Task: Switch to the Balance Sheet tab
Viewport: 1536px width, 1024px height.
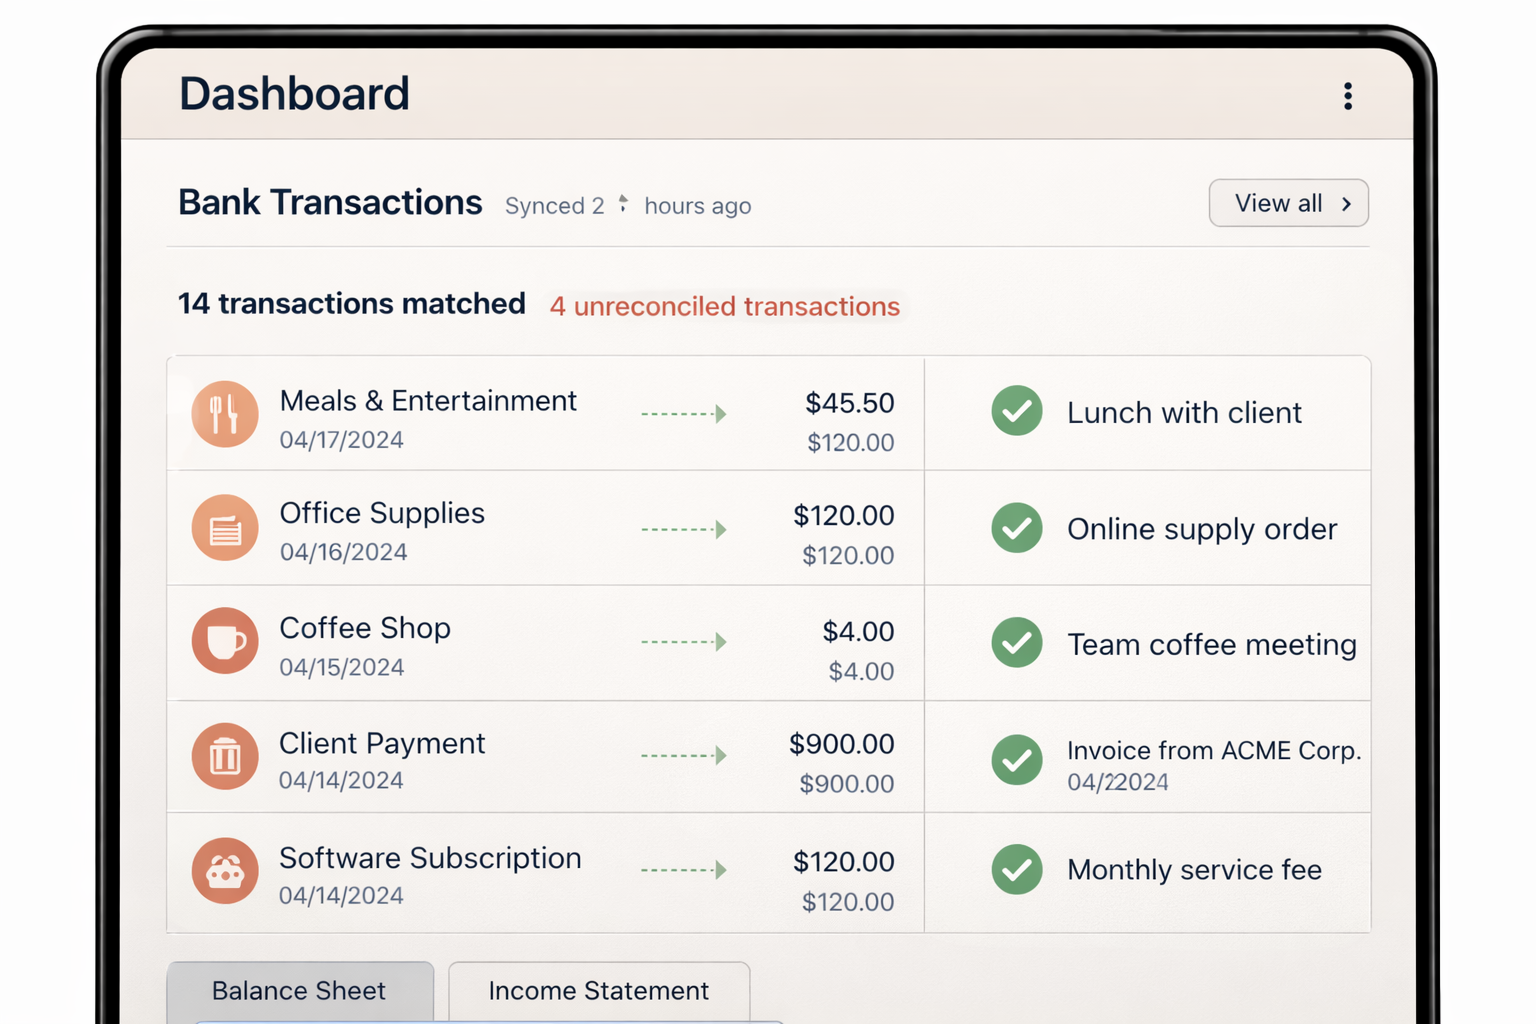Action: click(x=299, y=991)
